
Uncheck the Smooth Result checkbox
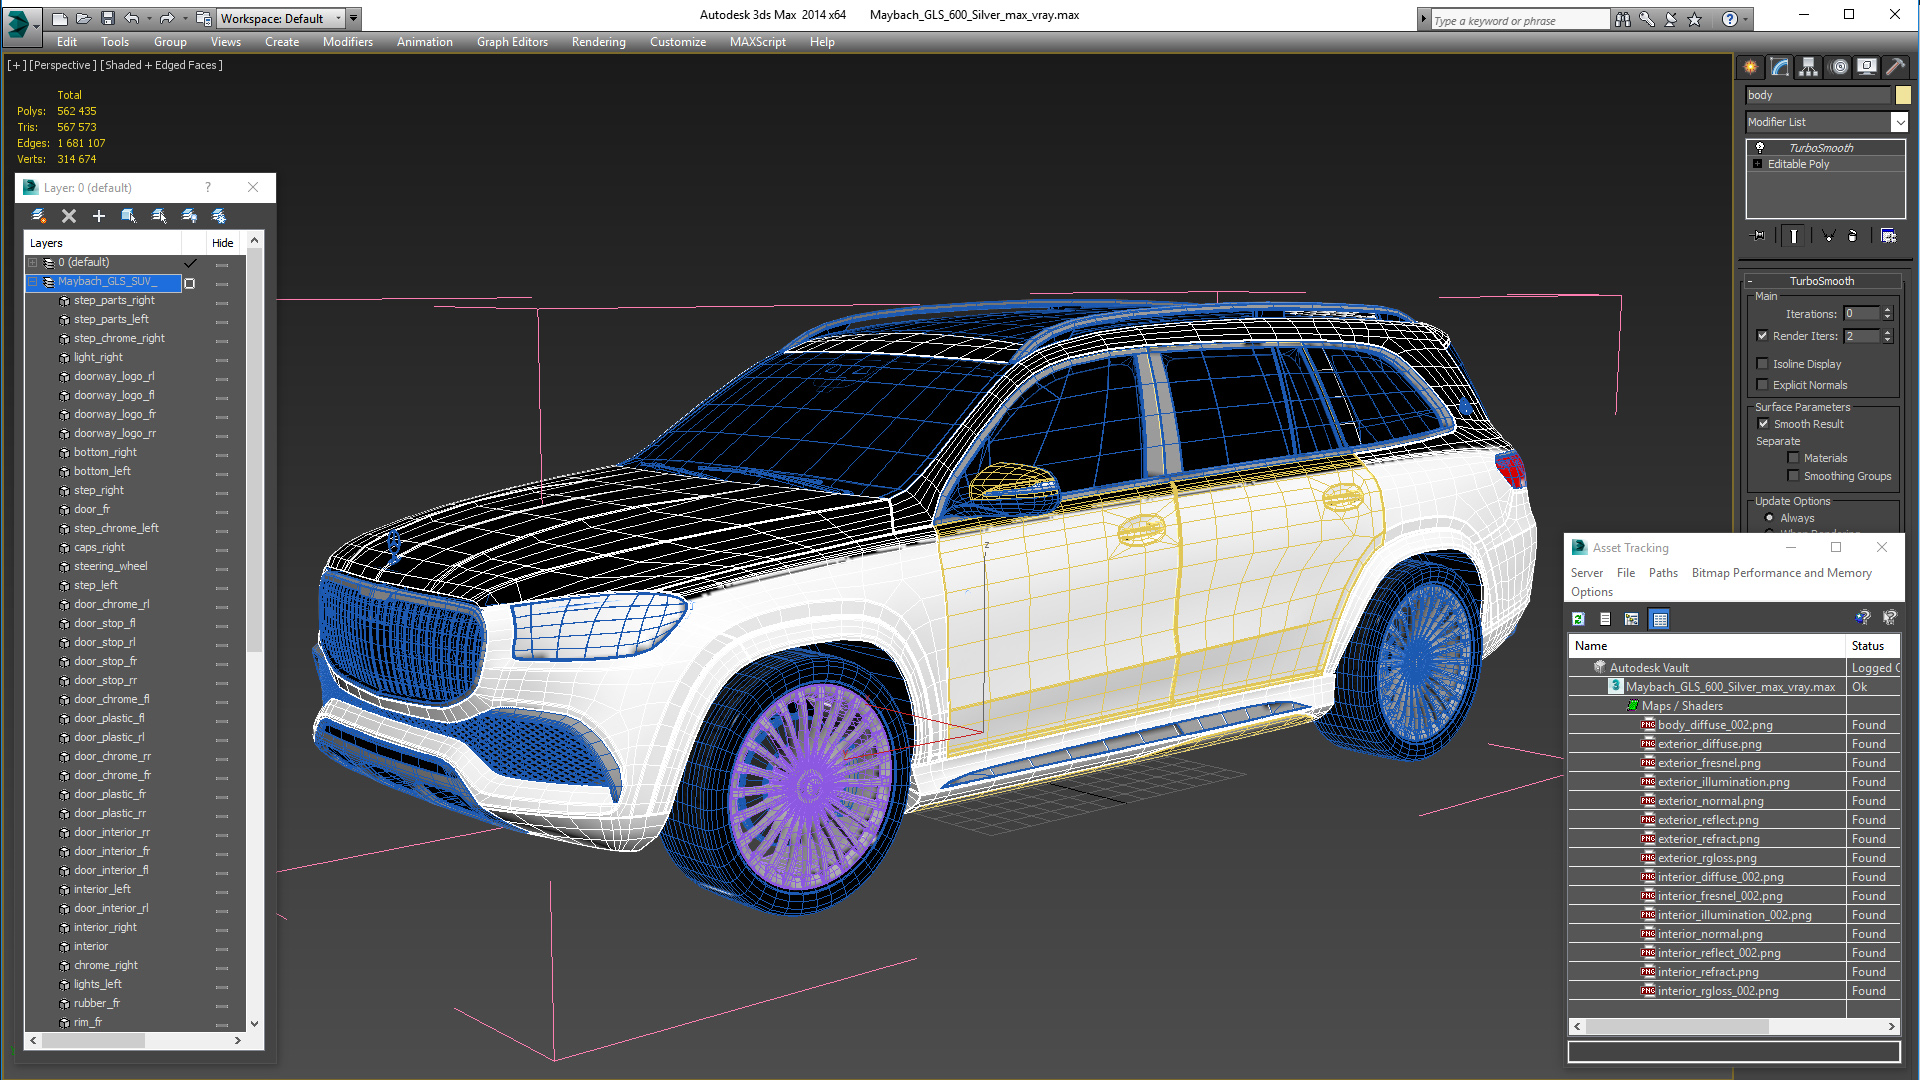tap(1764, 424)
